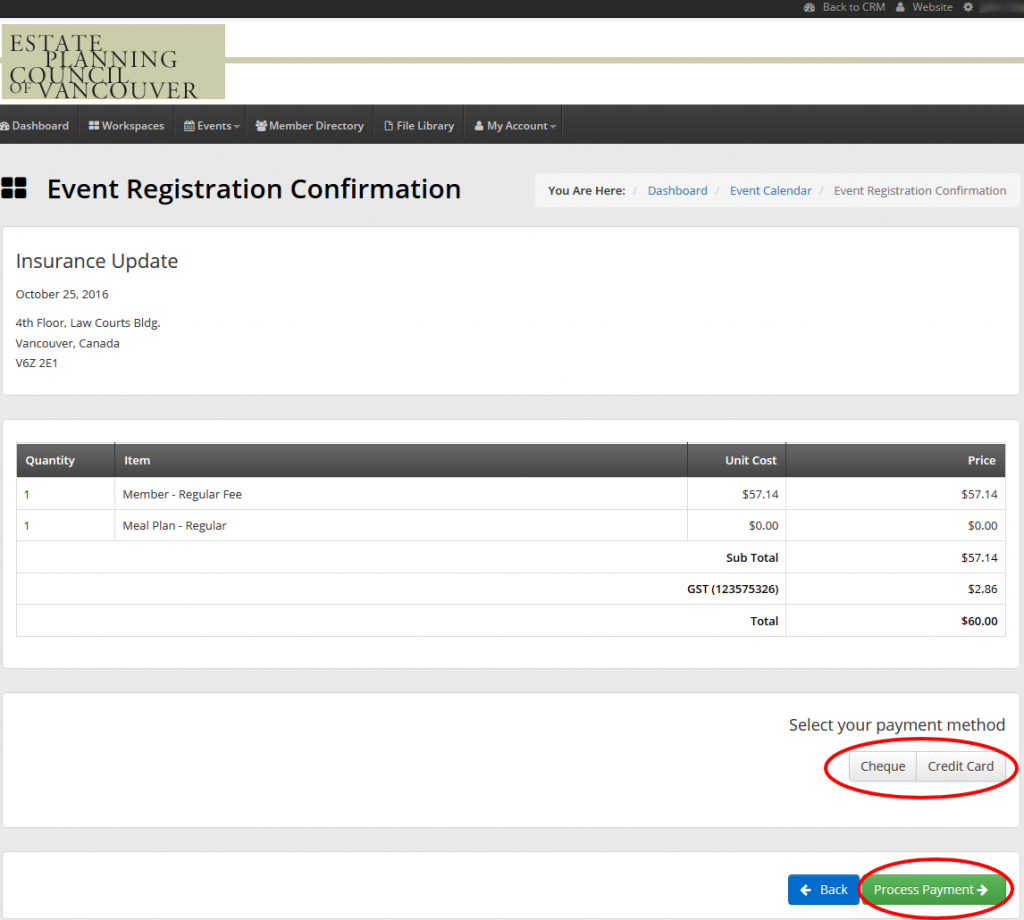This screenshot has height=920, width=1024.
Task: Open Website link in top bar
Action: click(x=932, y=7)
